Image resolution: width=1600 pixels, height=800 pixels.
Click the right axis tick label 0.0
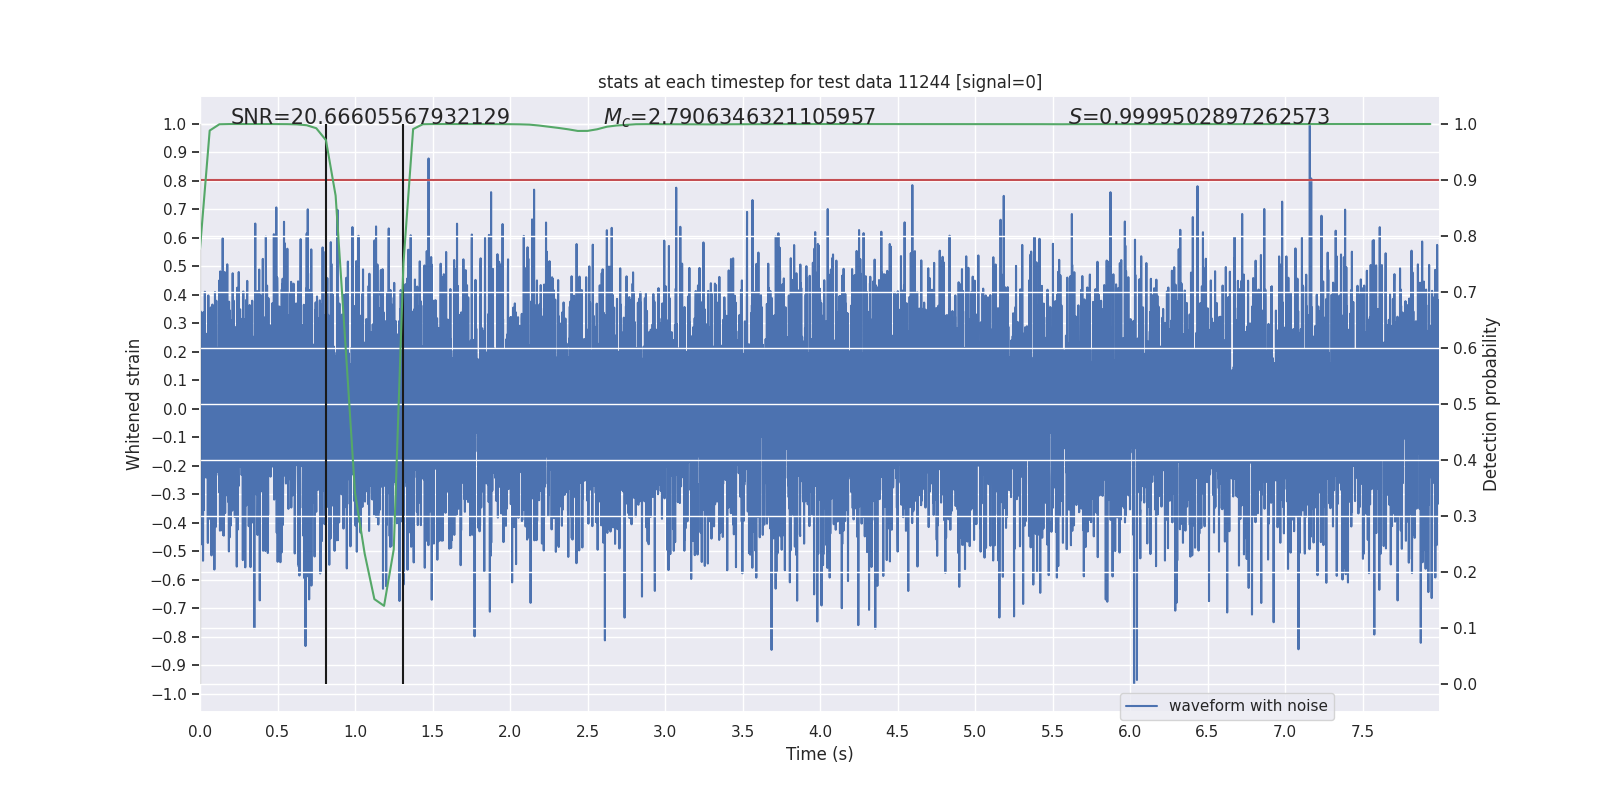pos(1465,684)
